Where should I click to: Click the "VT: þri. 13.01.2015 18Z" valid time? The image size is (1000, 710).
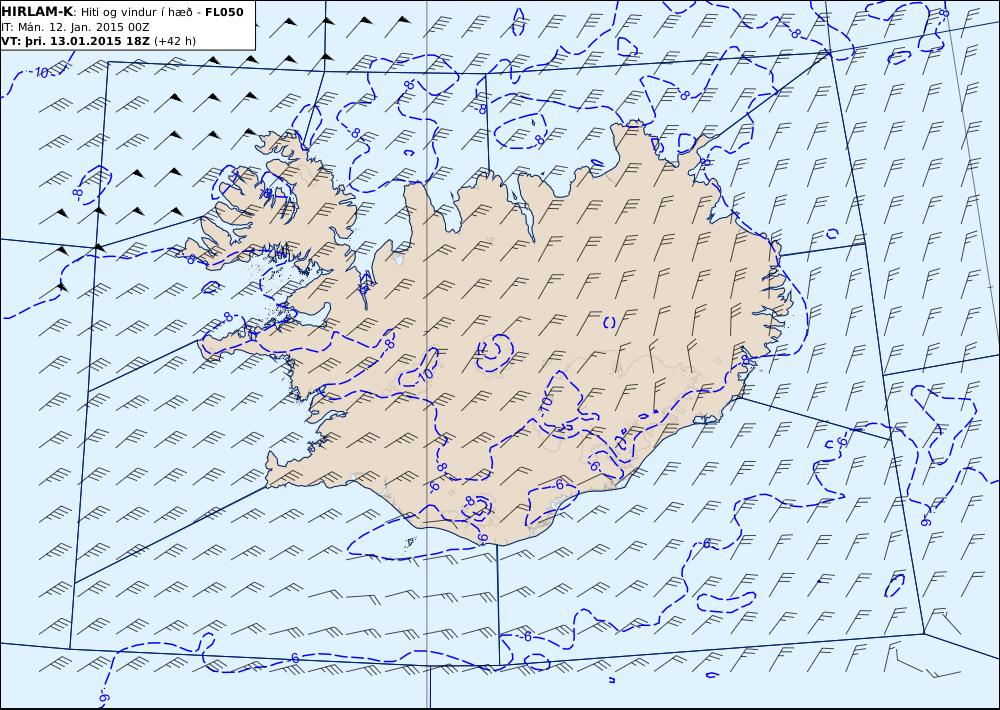(x=76, y=41)
